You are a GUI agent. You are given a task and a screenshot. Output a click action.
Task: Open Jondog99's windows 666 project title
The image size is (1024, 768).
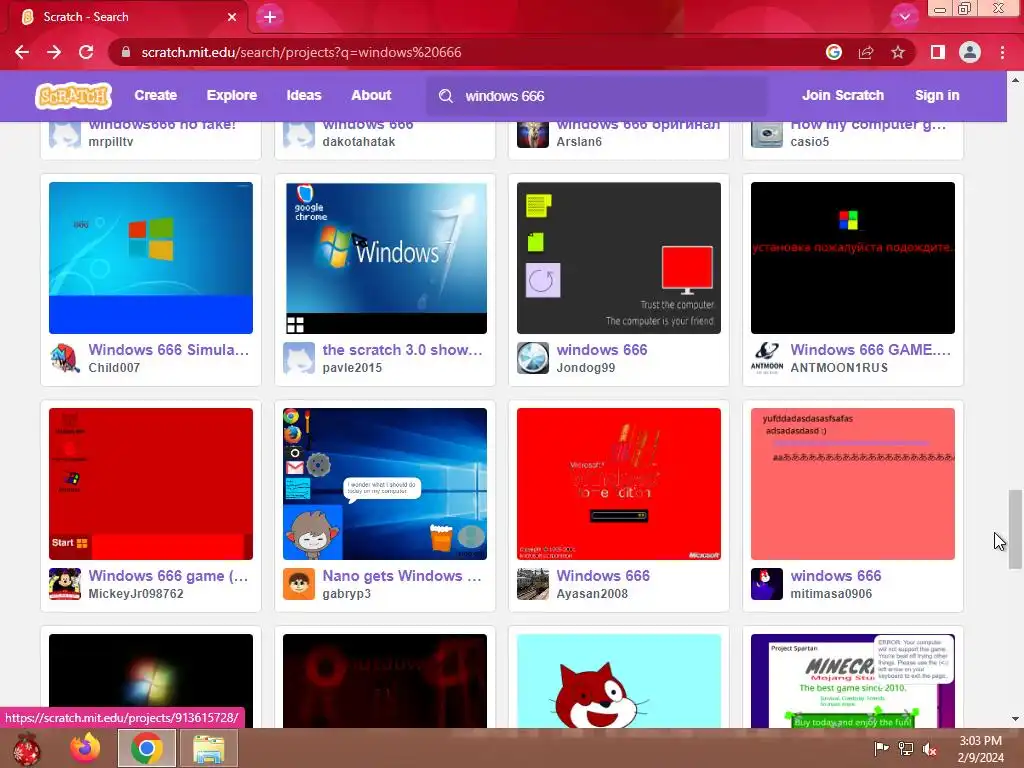pyautogui.click(x=601, y=350)
